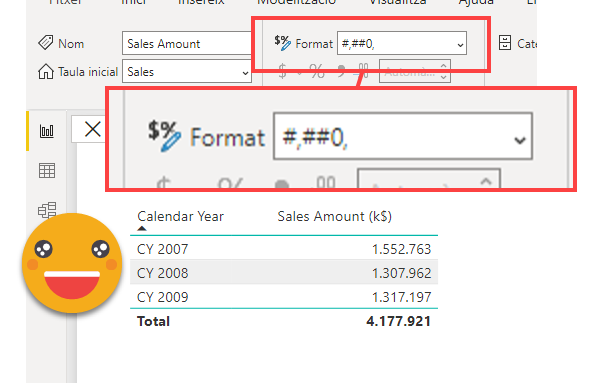Image resolution: width=594 pixels, height=383 pixels.
Task: Click the currency symbol button in top ribbon
Action: tap(282, 71)
